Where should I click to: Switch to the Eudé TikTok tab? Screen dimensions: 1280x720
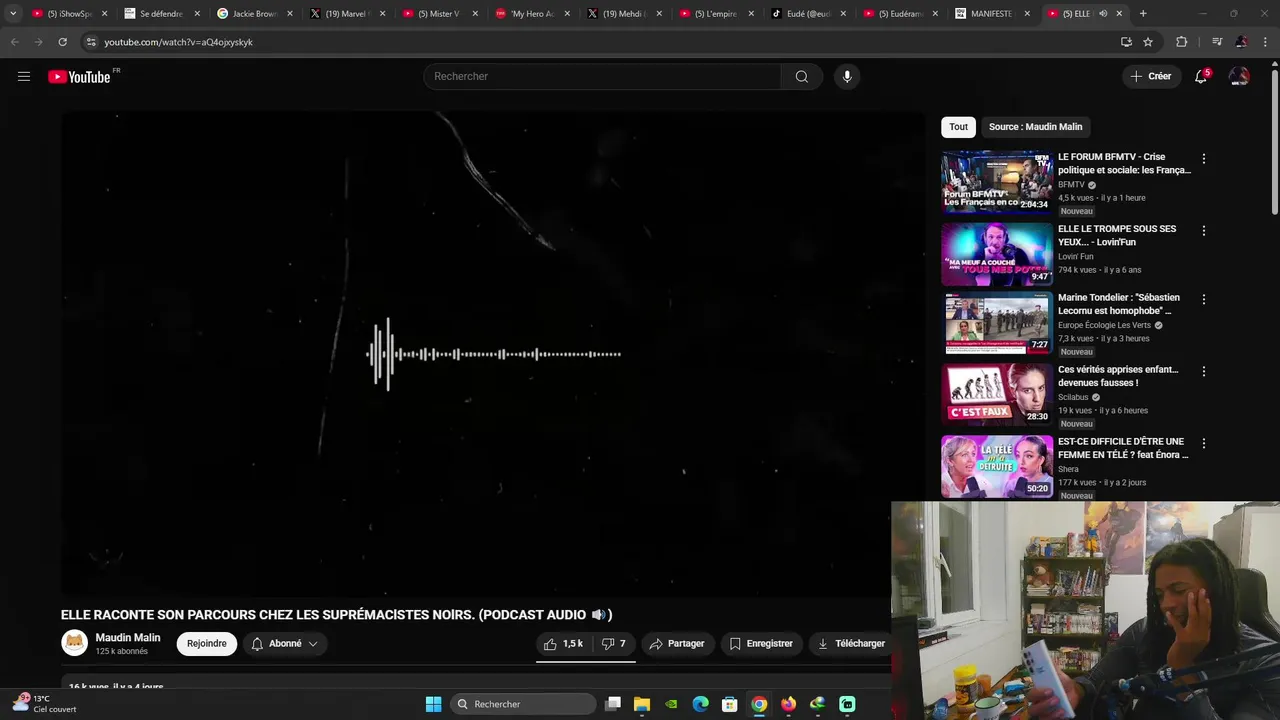pos(809,14)
